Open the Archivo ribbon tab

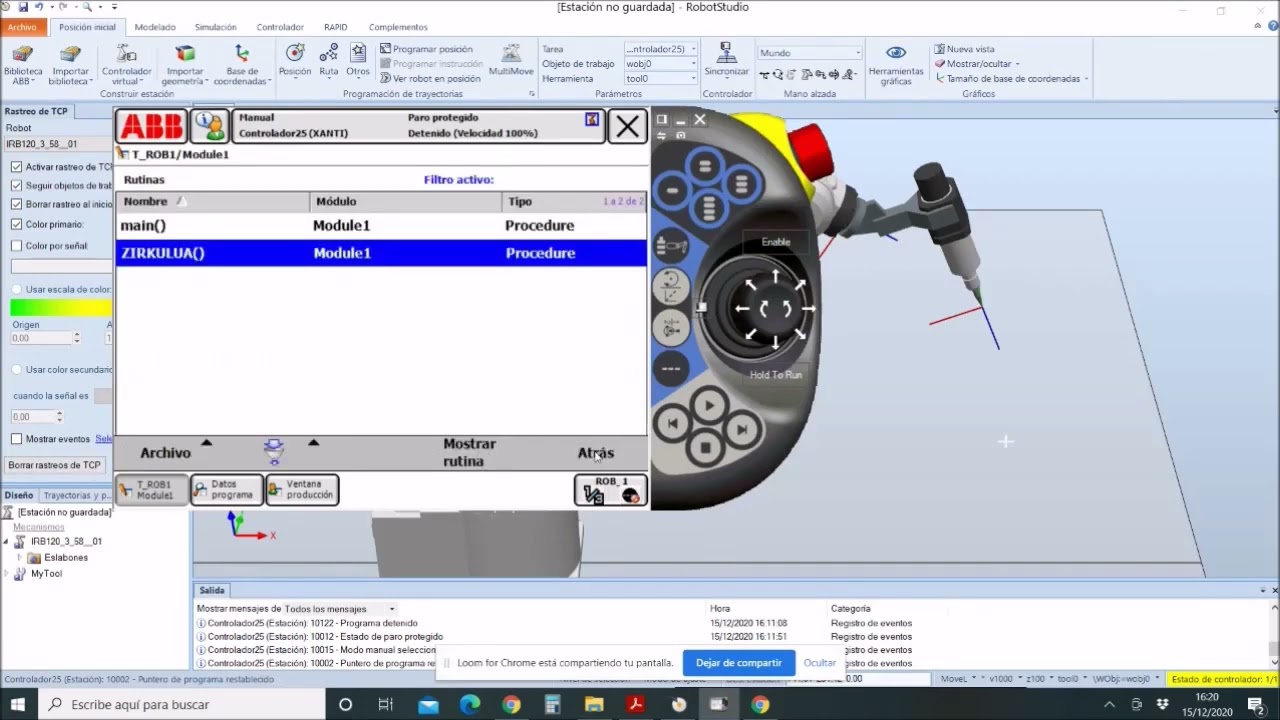pyautogui.click(x=22, y=27)
